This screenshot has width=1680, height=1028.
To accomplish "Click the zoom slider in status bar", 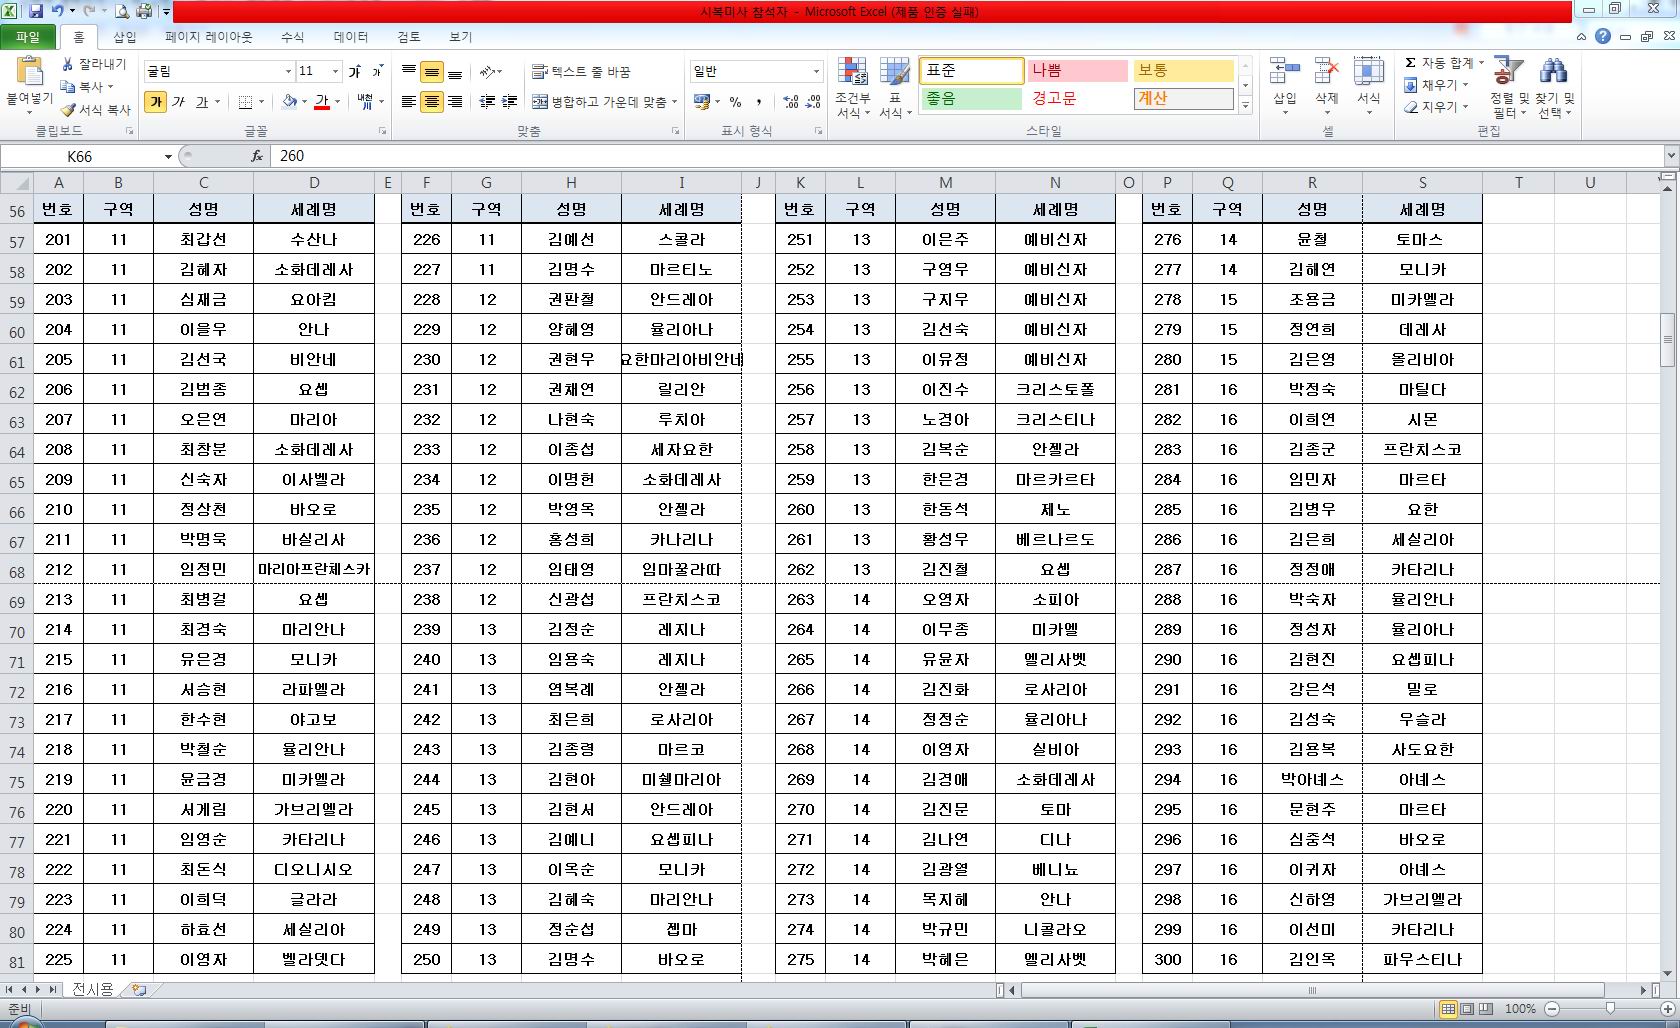I will (x=1609, y=1009).
